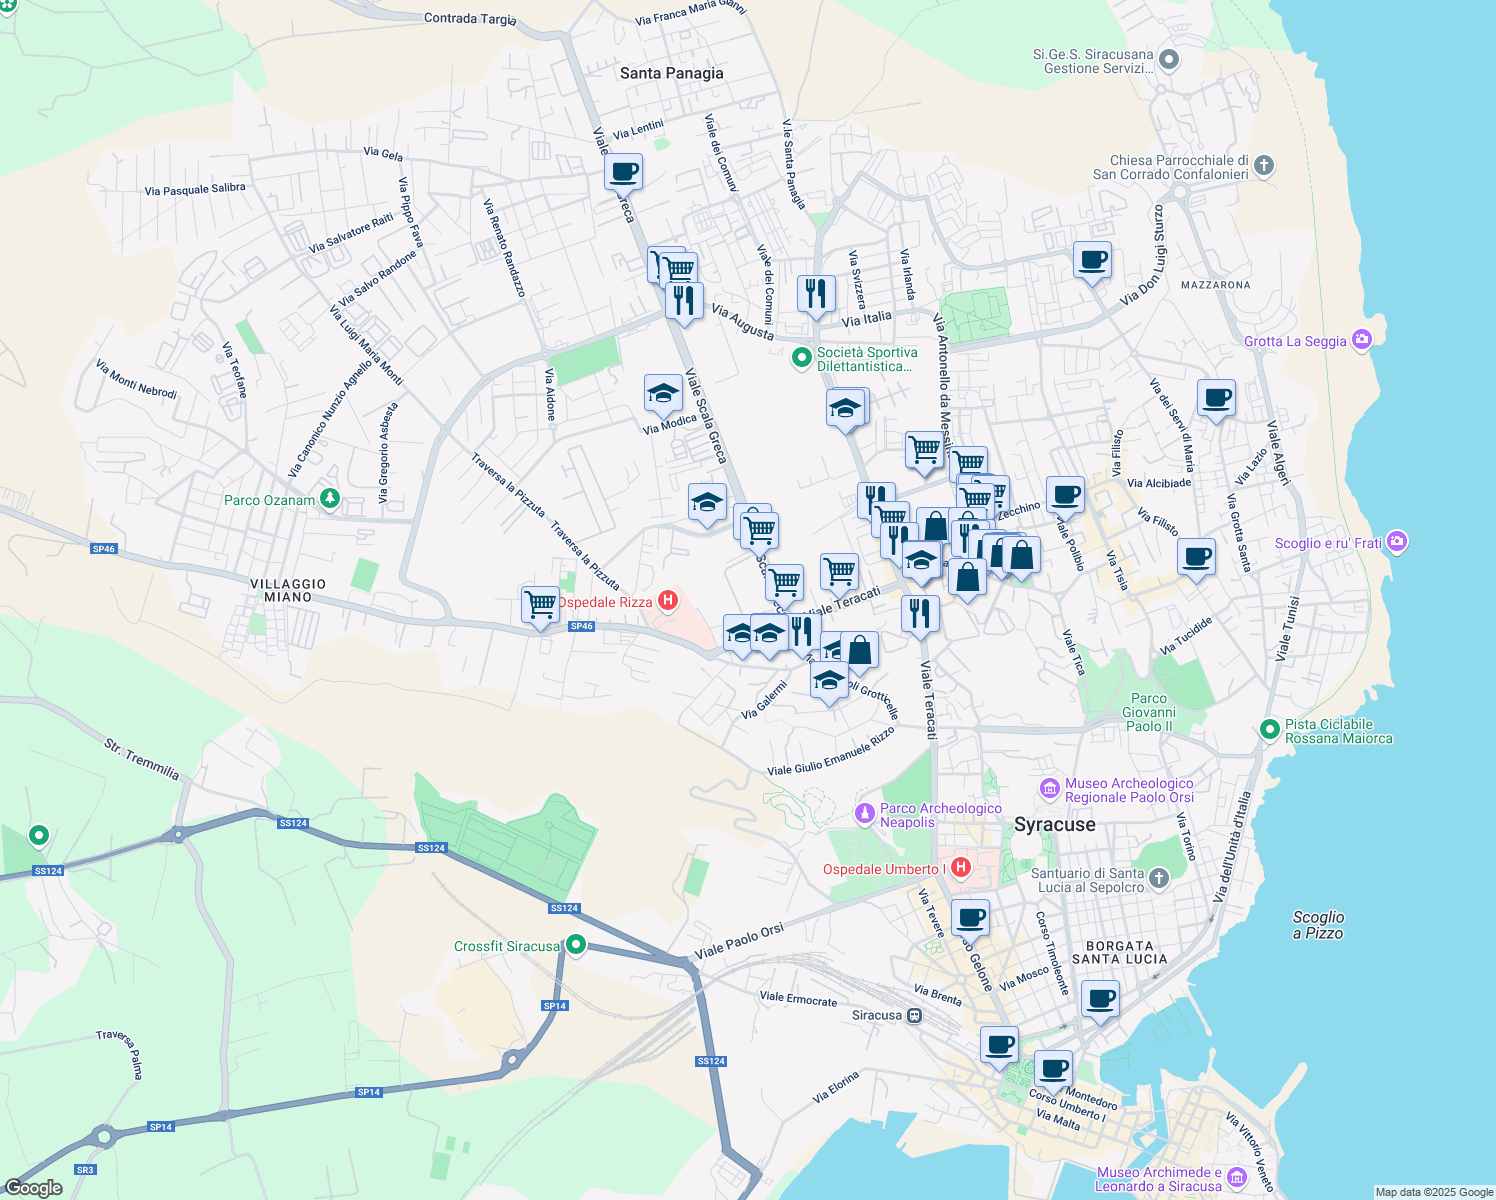Click Ospedale Umberto I hospital icon
Viewport: 1496px width, 1200px height.
pos(960,867)
